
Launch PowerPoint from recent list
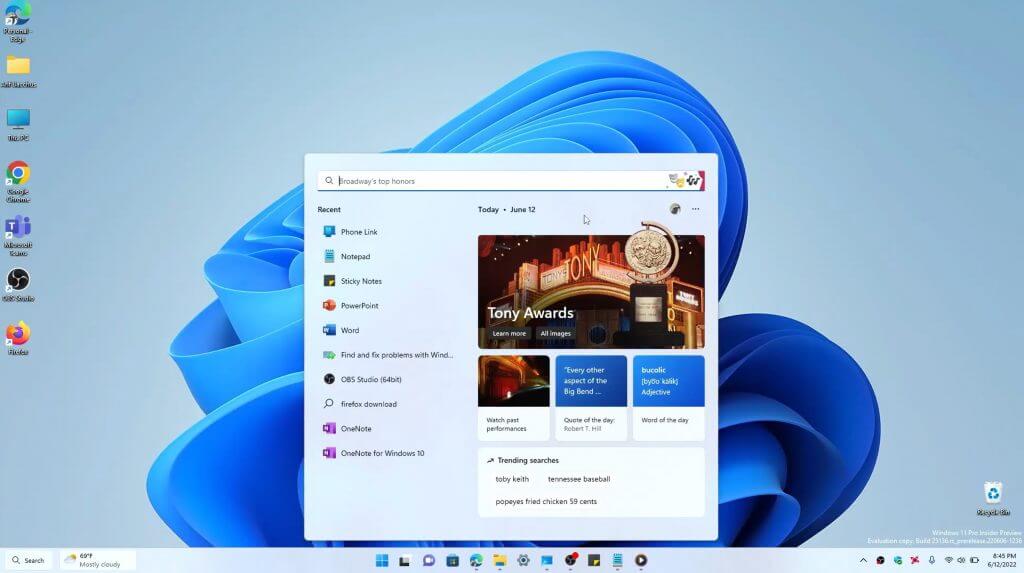pos(387,306)
